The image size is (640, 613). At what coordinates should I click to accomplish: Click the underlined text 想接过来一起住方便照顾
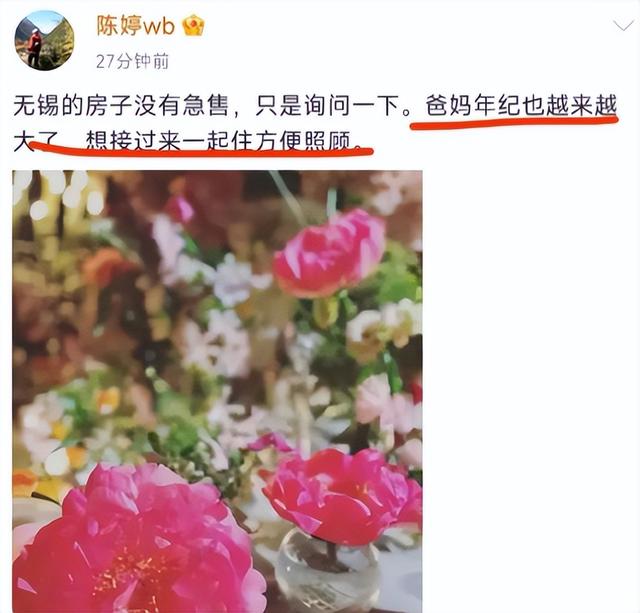218,141
